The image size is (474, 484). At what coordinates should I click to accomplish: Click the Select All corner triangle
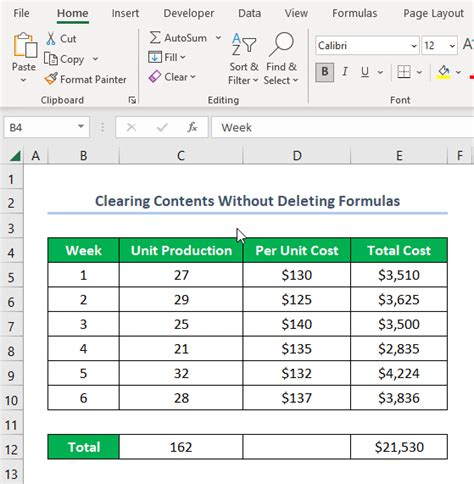[x=15, y=156]
